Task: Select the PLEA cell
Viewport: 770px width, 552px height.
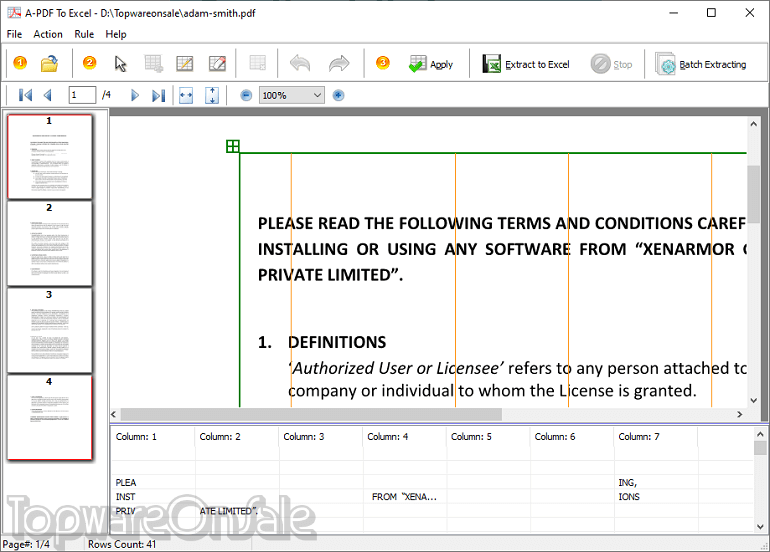Action: (x=153, y=482)
